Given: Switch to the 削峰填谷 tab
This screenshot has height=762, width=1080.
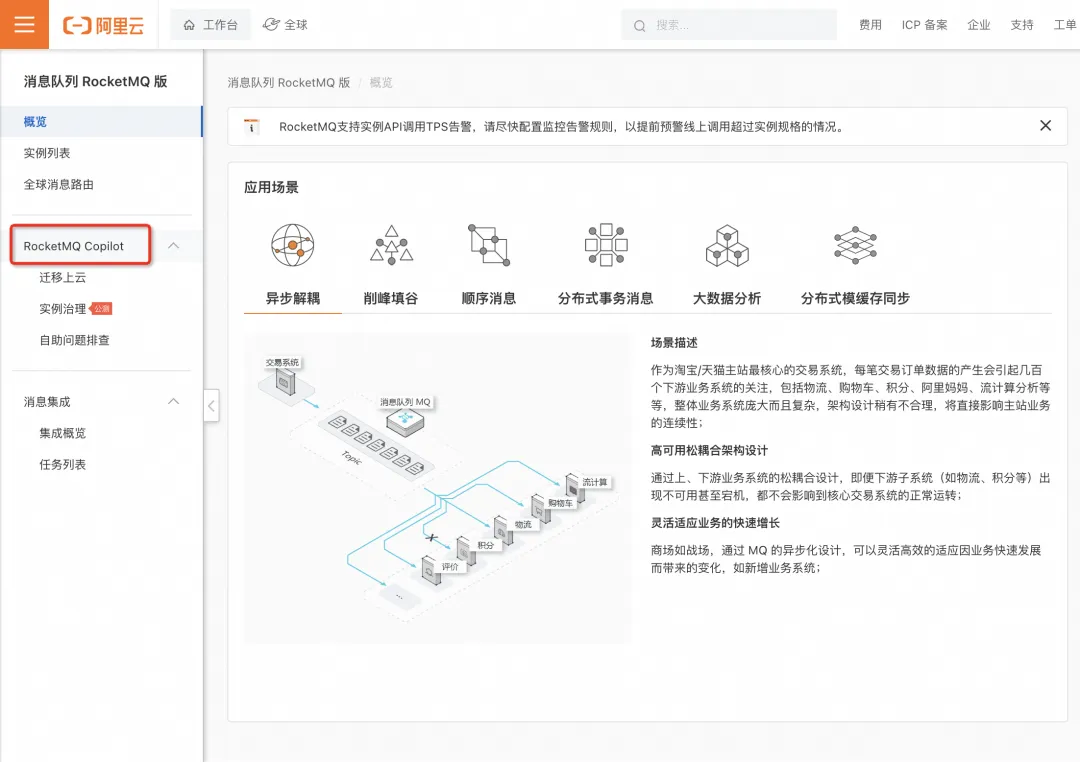Looking at the screenshot, I should (x=391, y=298).
